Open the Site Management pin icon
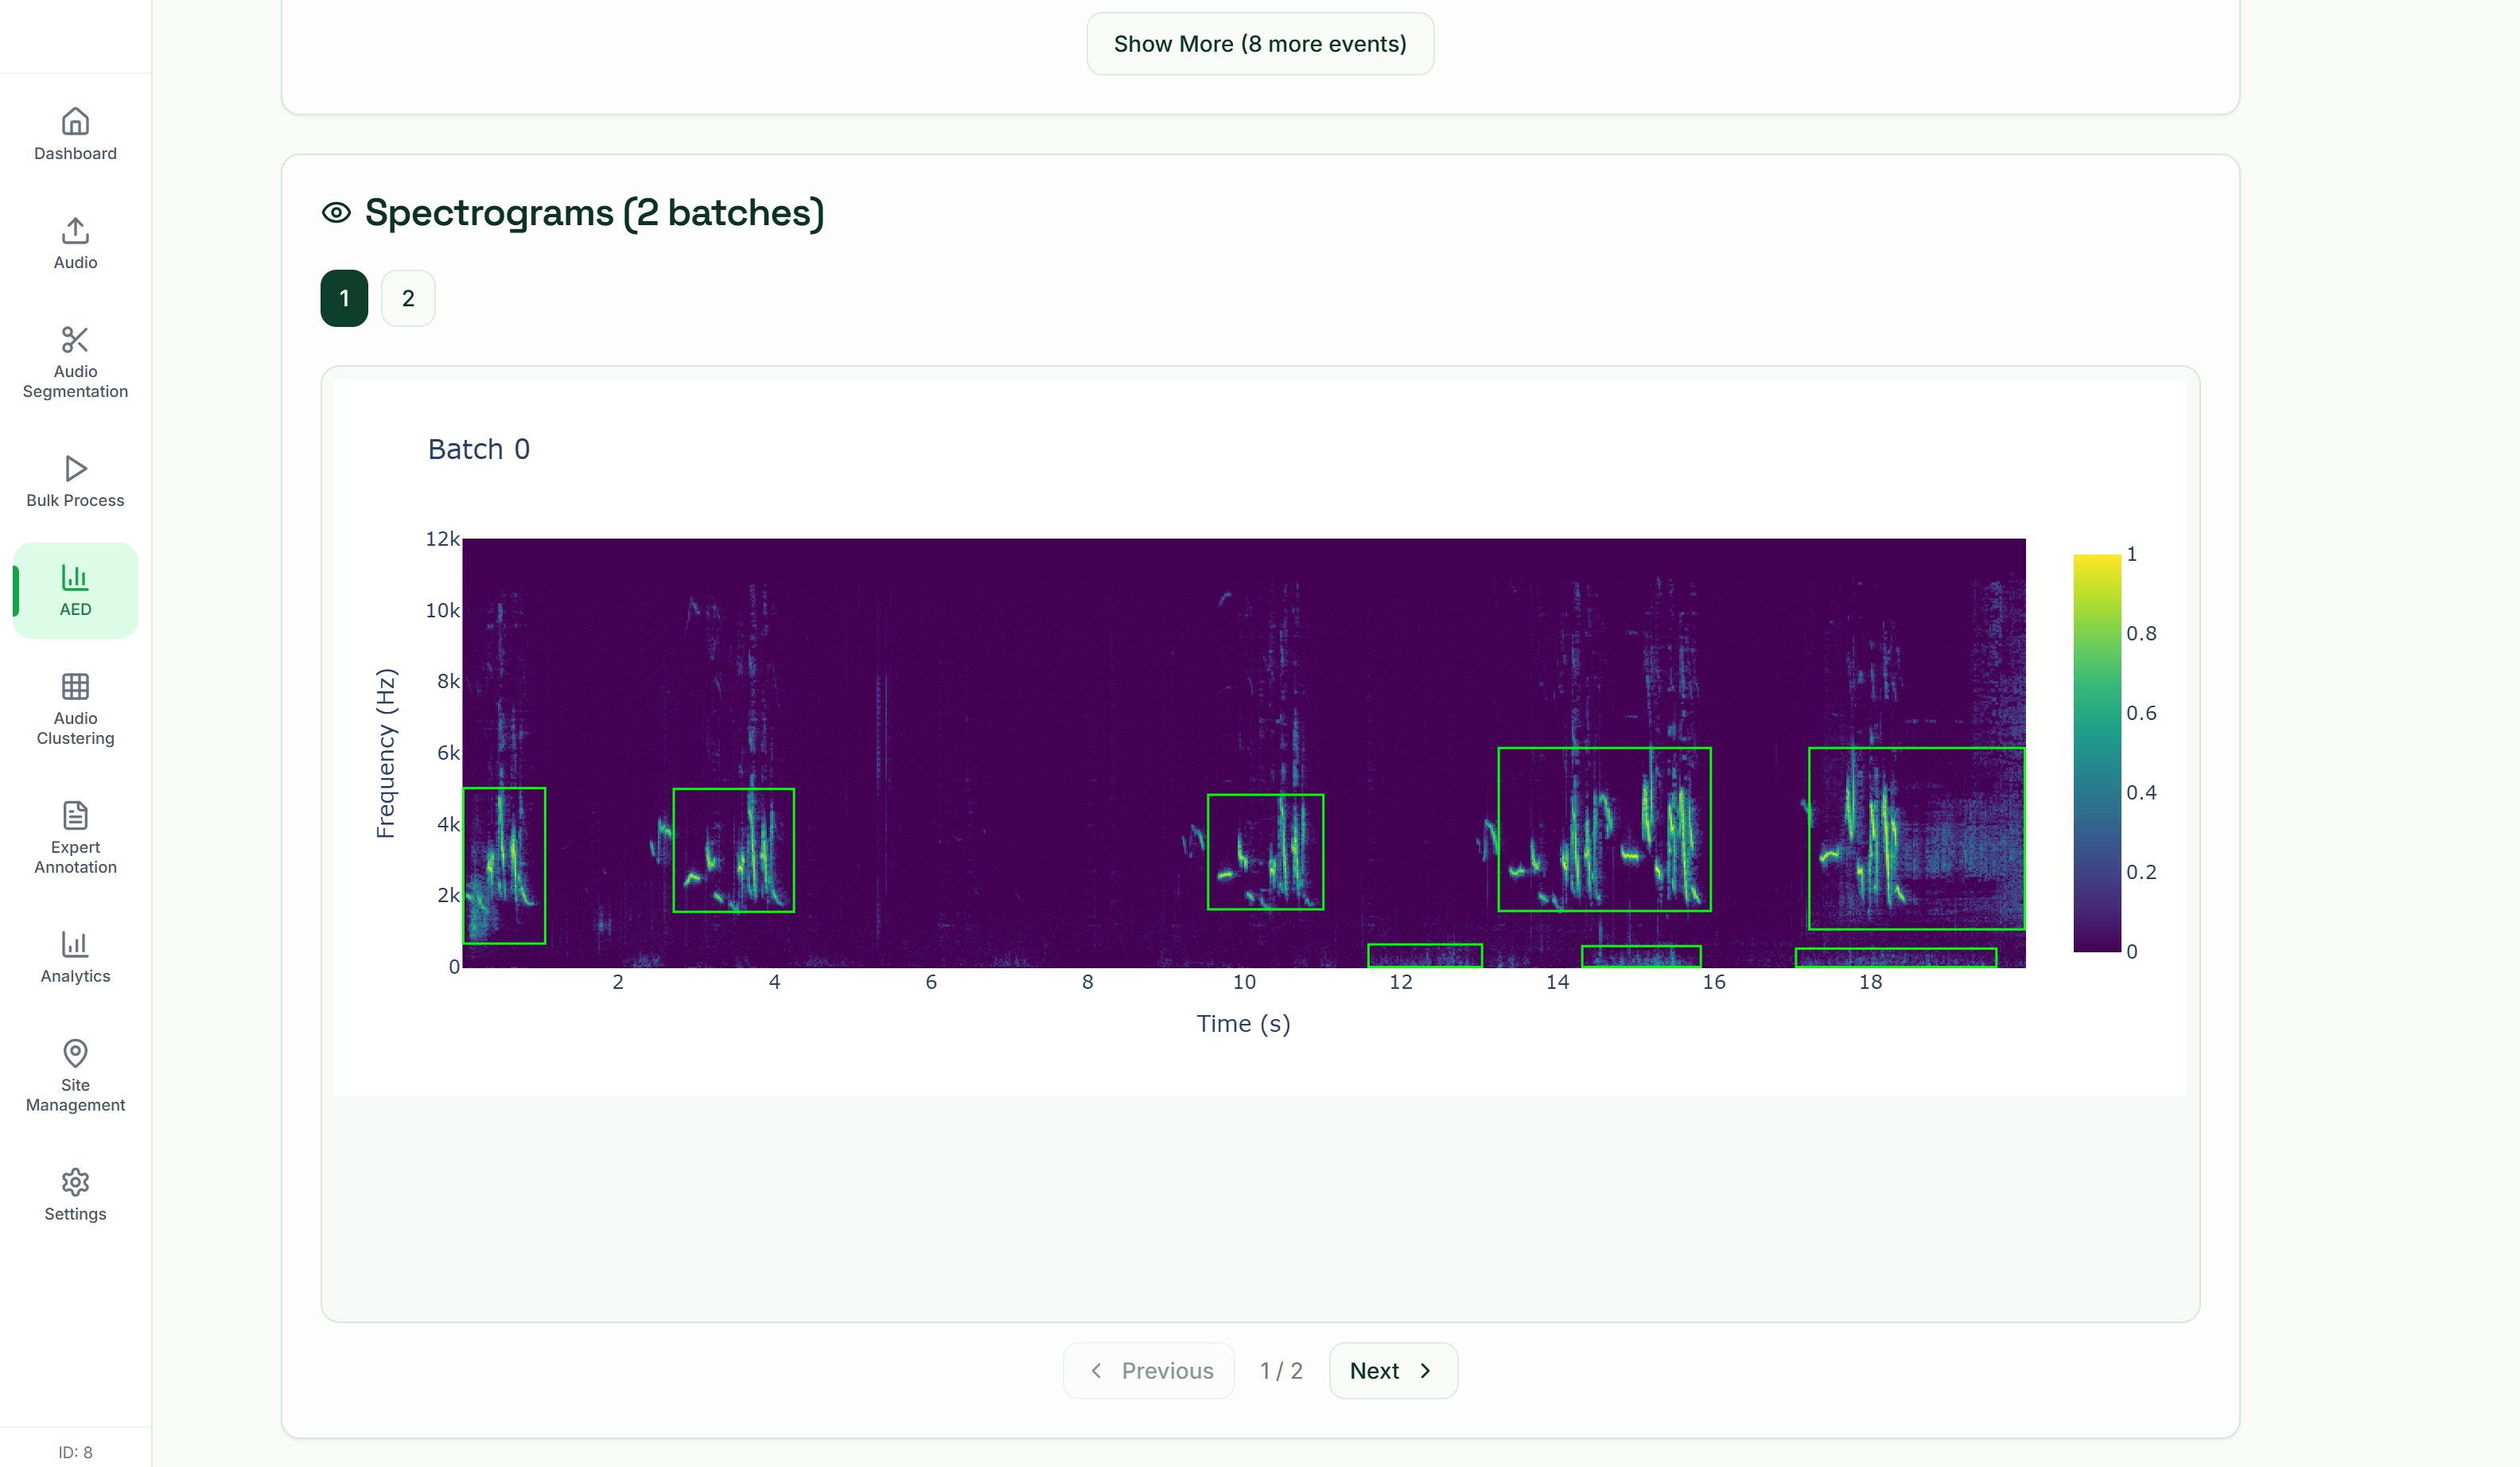2520x1467 pixels. click(x=75, y=1053)
